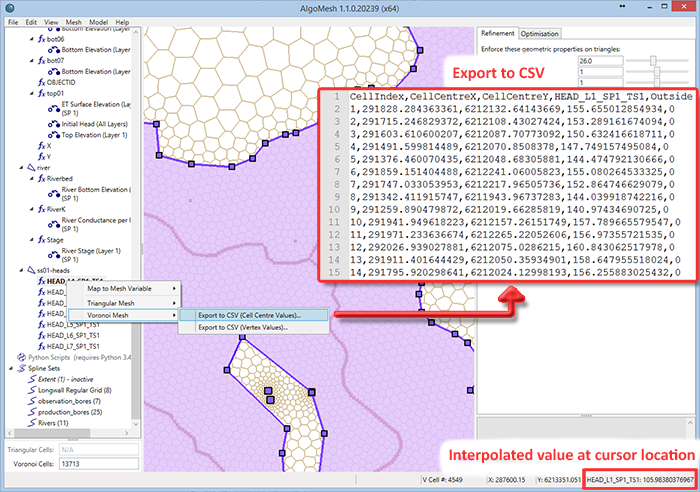Collapse the Riverbed node
Viewport: 700px width, 492px height.
pos(32,178)
